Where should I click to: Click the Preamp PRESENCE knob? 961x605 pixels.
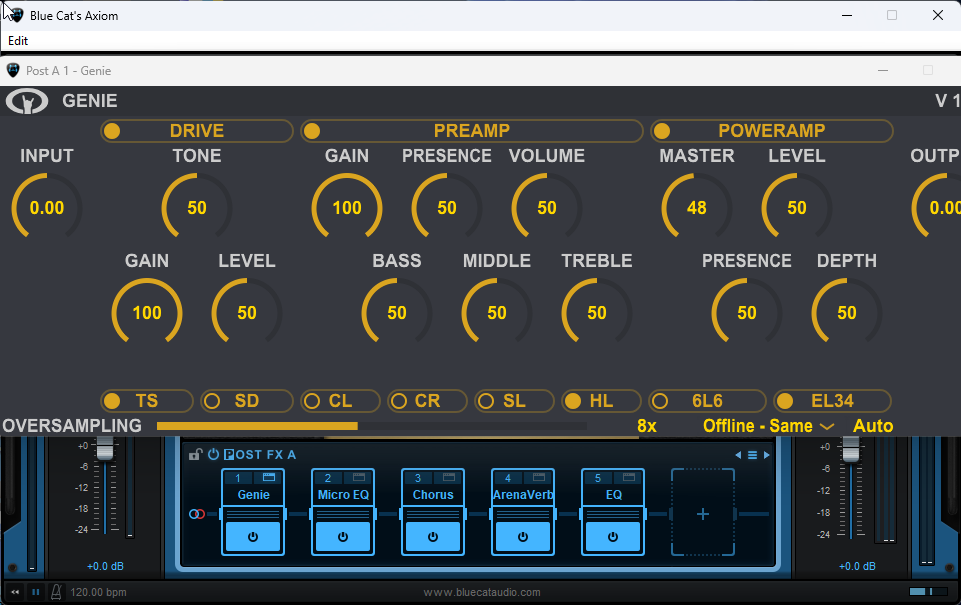click(x=447, y=208)
